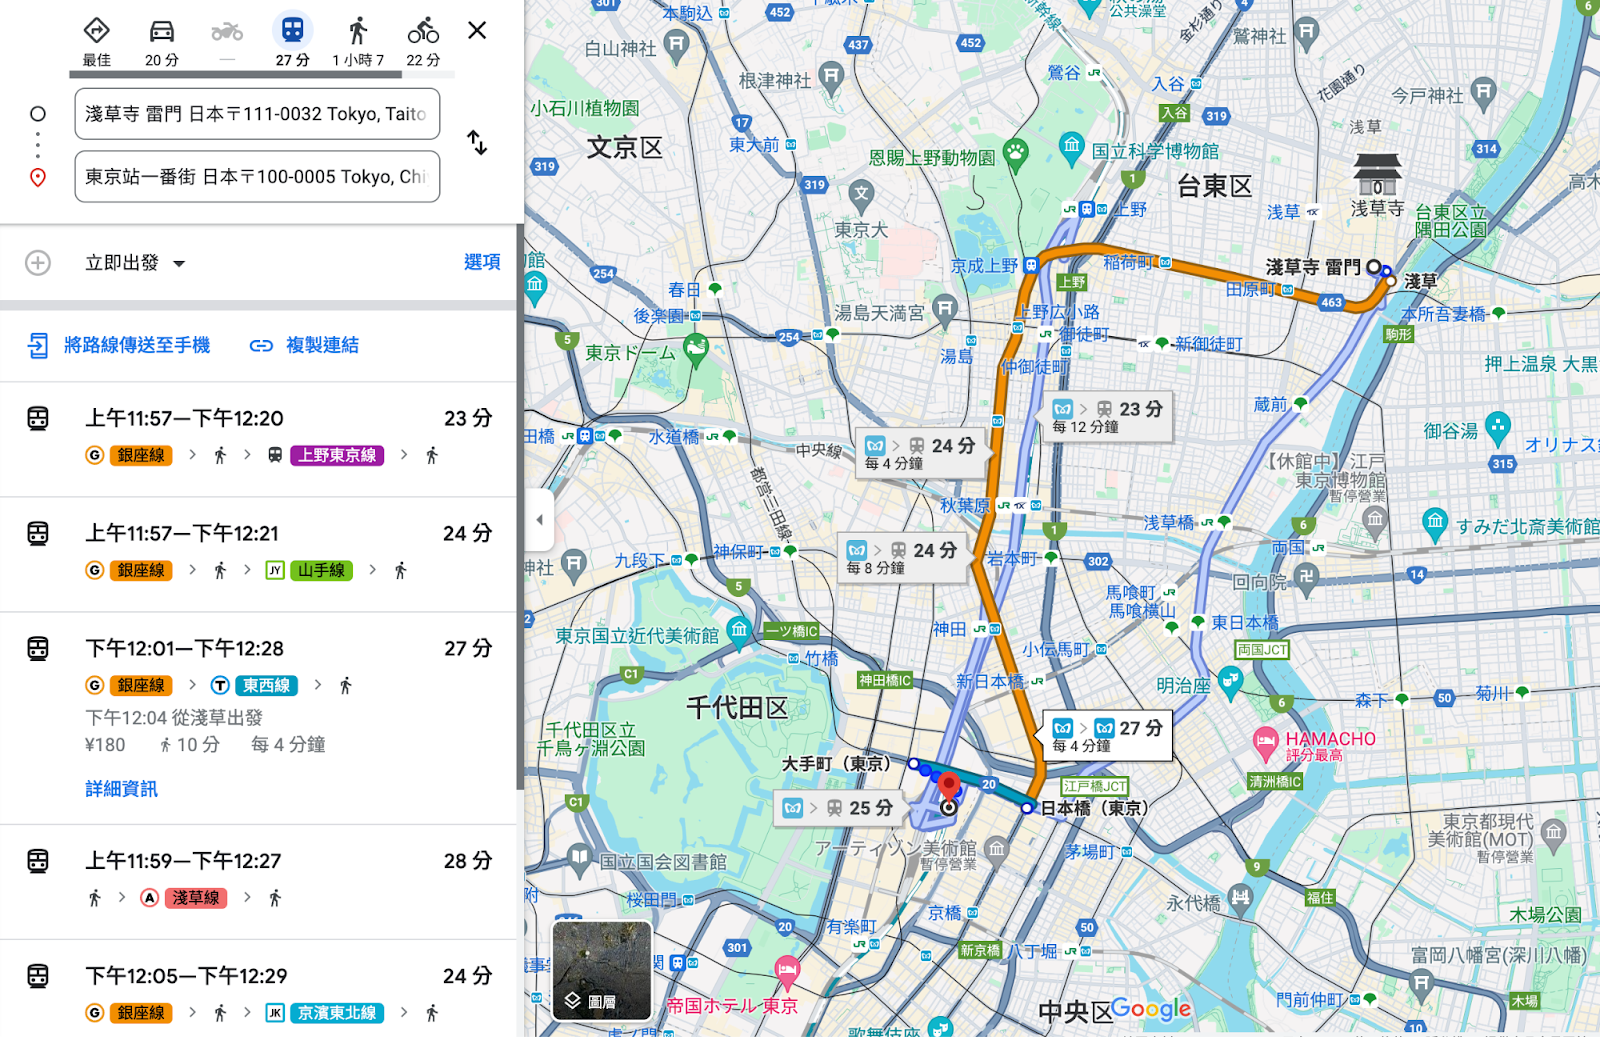Screen dimensions: 1600x1037
Task: Select the 上午11:57—下午12:20 route
Action: tap(258, 439)
